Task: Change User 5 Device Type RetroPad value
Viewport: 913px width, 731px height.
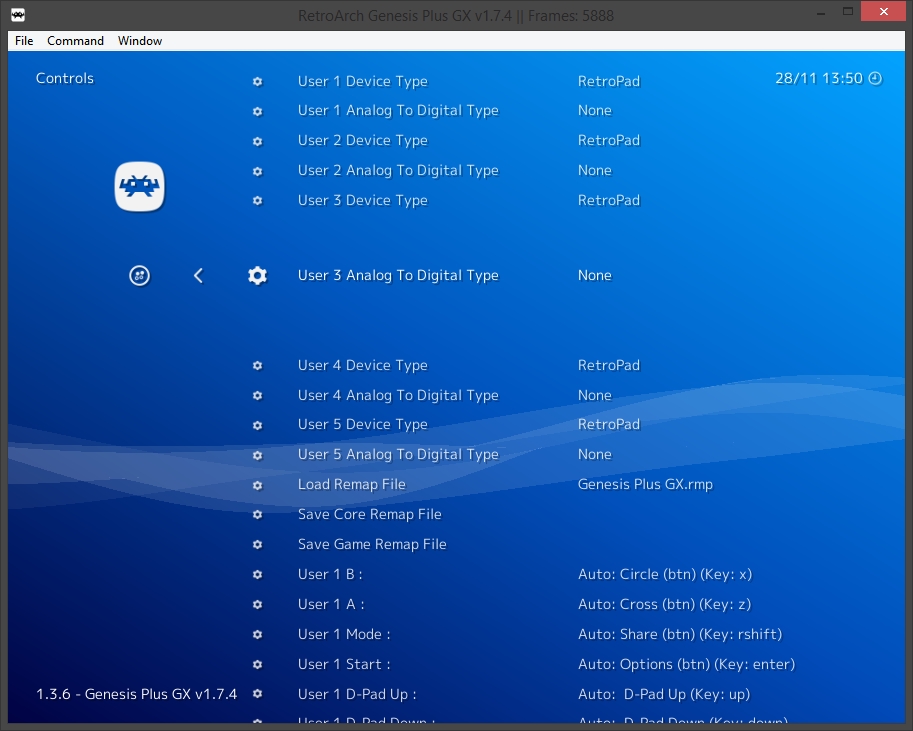Action: pyautogui.click(x=608, y=425)
